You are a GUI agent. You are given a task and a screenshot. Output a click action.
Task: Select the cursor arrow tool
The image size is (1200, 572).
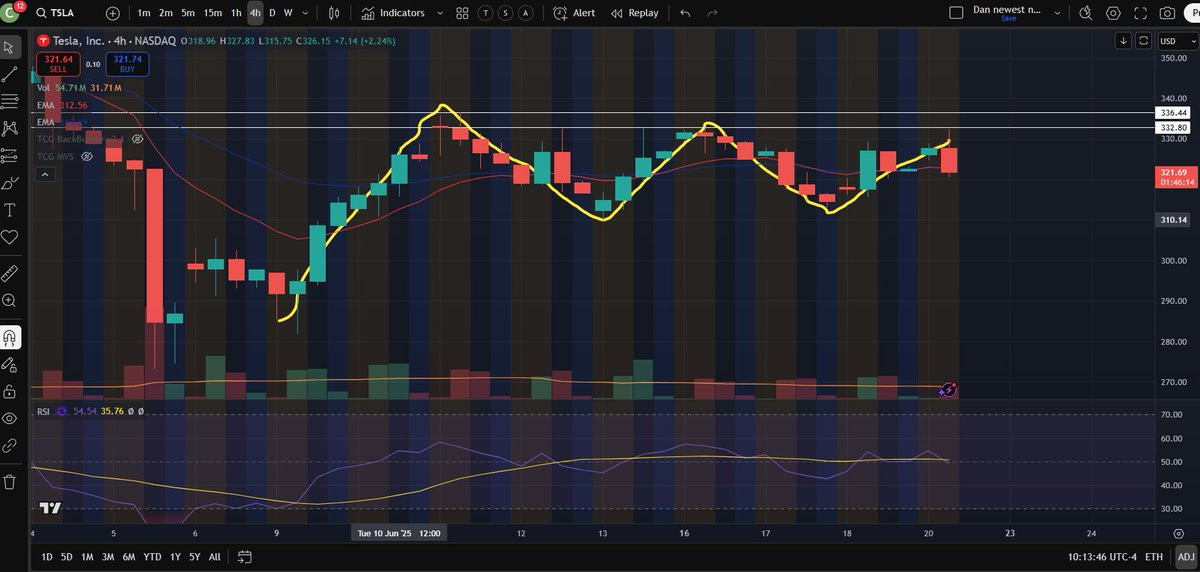(x=10, y=47)
